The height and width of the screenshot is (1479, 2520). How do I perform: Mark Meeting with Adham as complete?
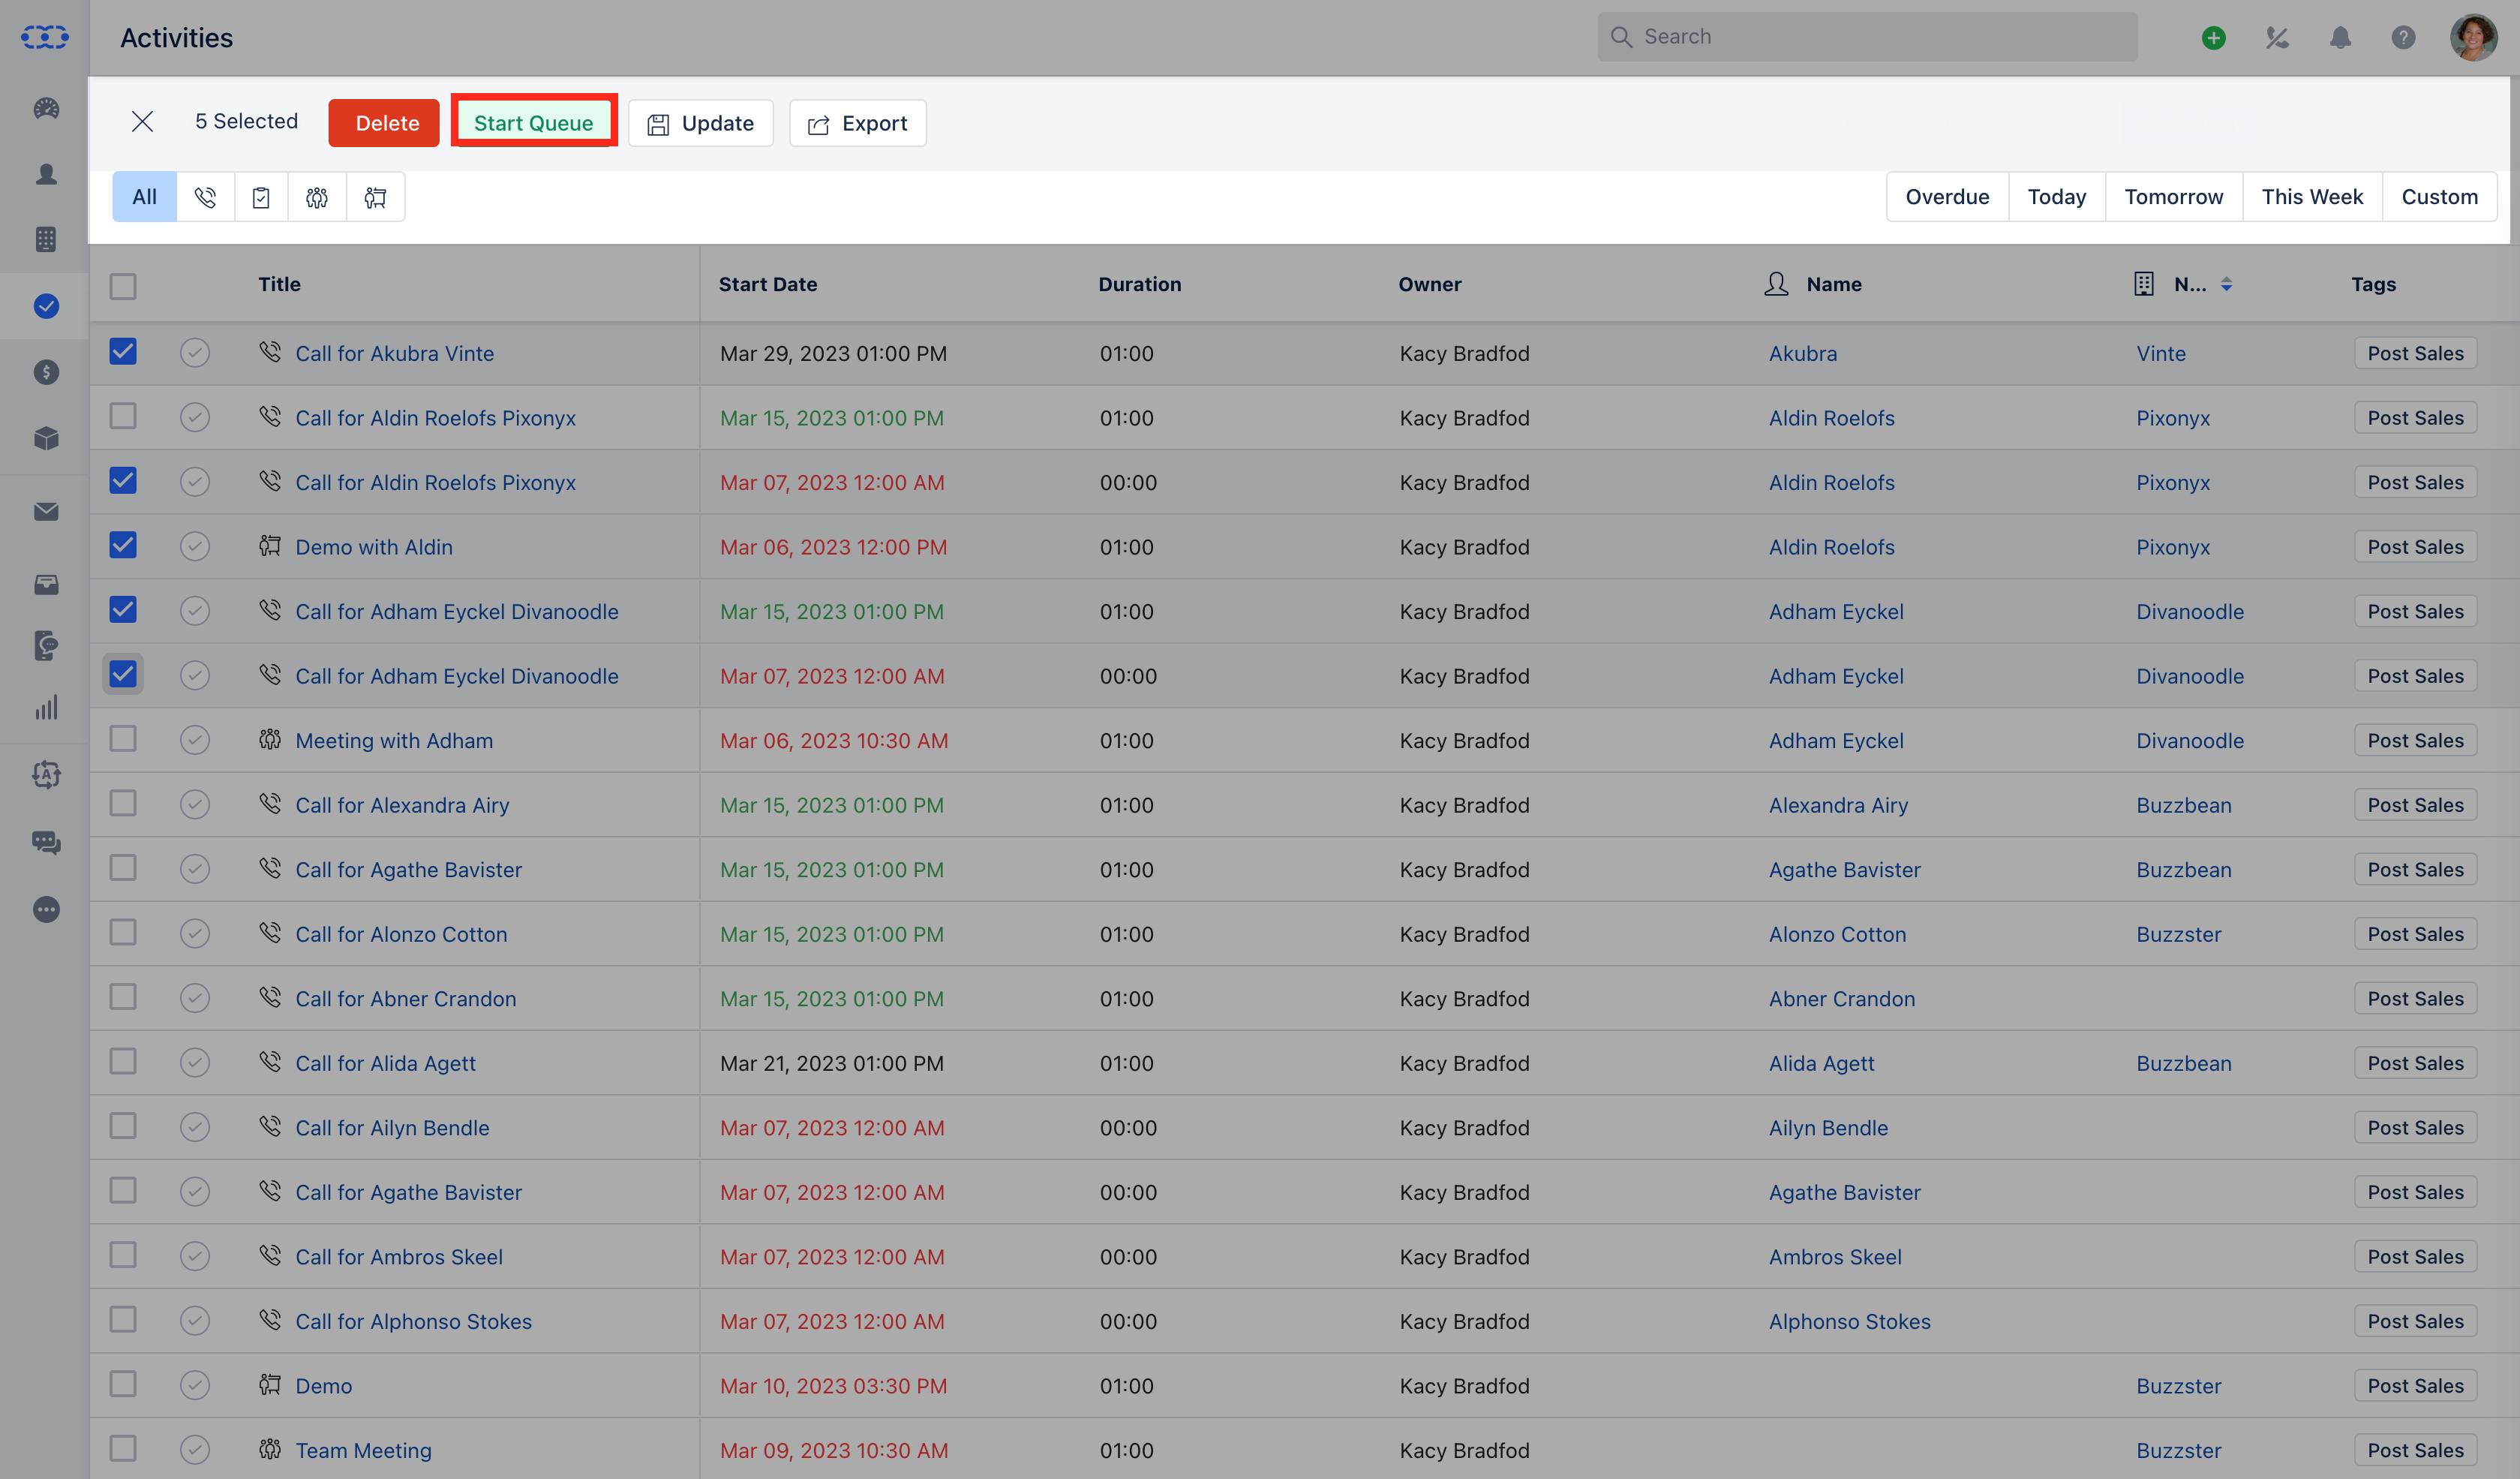[x=195, y=740]
